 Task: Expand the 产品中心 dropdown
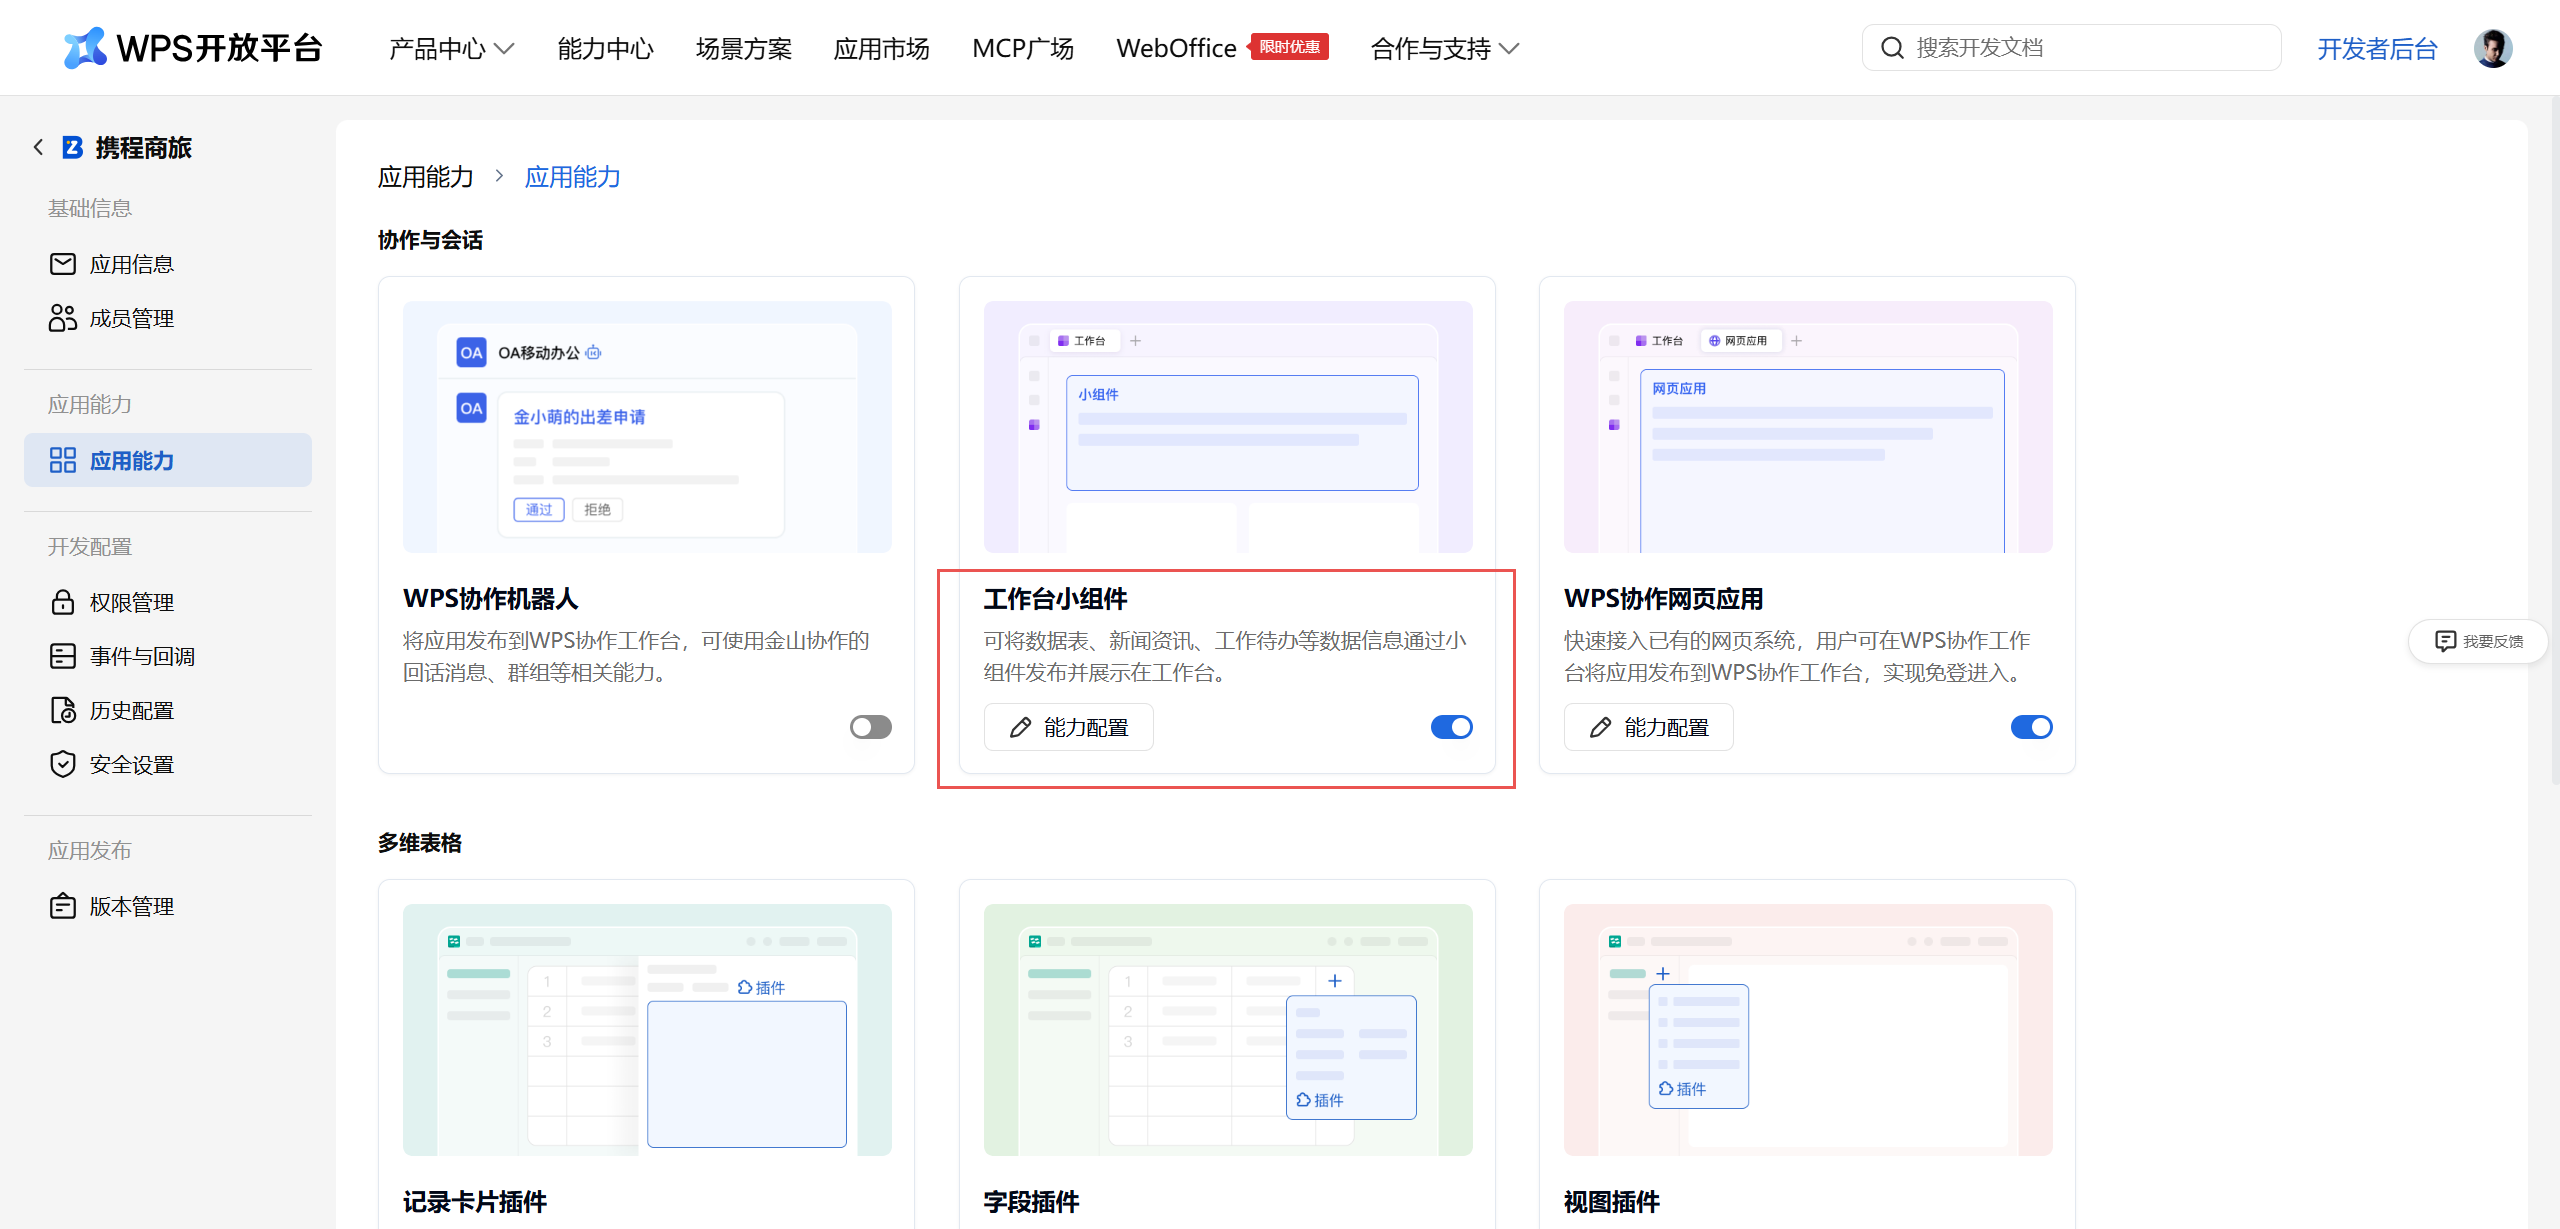(x=451, y=48)
